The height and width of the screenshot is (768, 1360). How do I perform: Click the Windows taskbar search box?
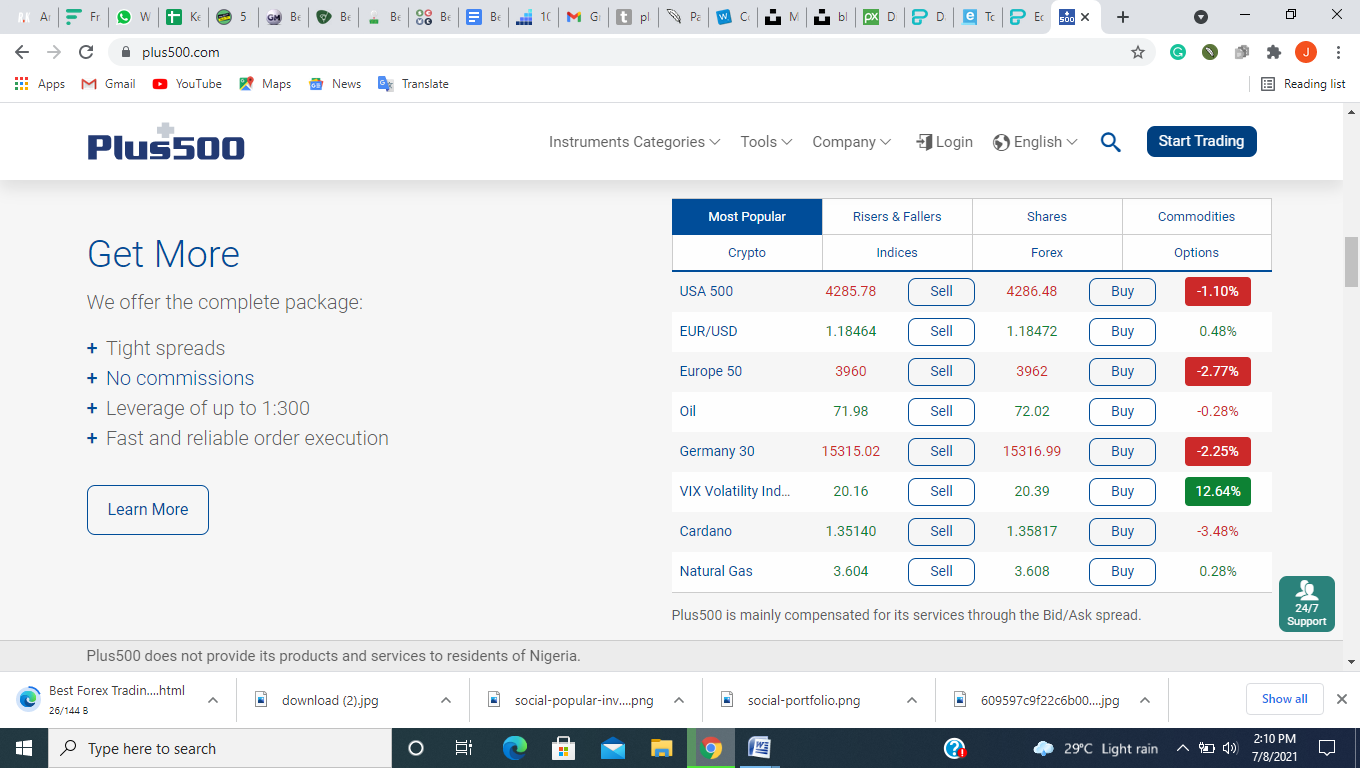219,748
